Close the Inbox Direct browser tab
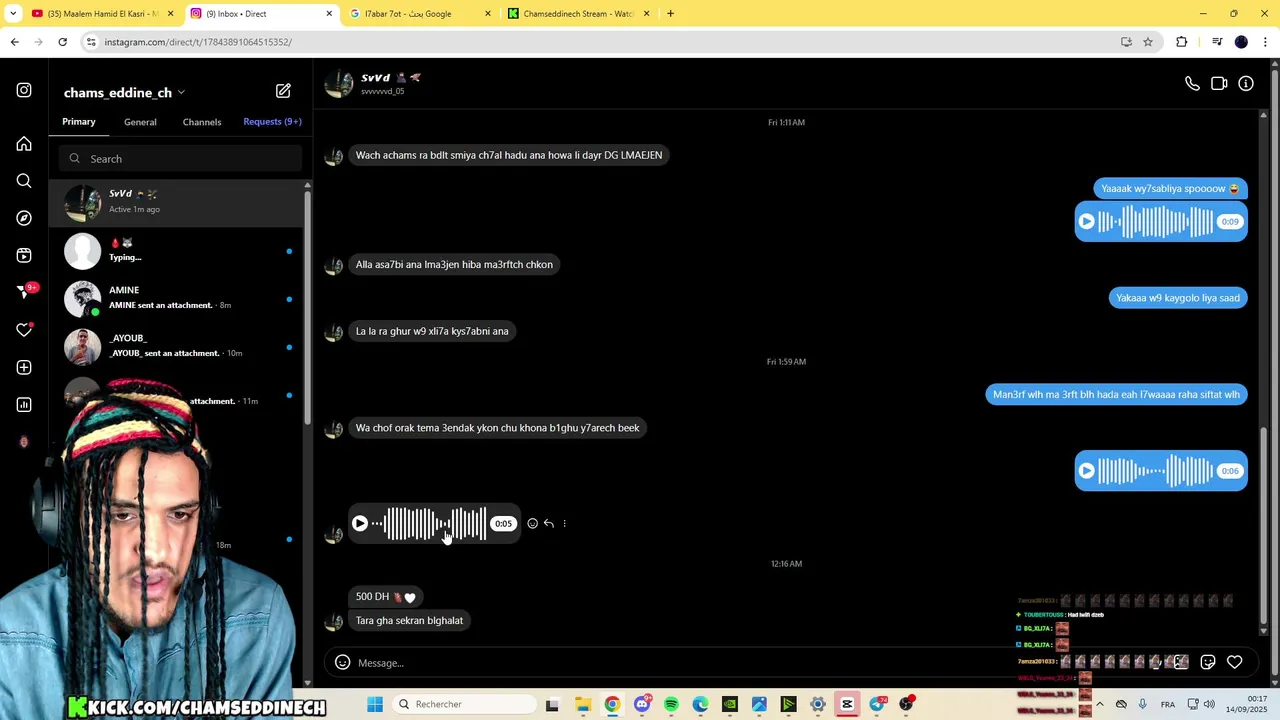Image resolution: width=1280 pixels, height=720 pixels. point(329,13)
